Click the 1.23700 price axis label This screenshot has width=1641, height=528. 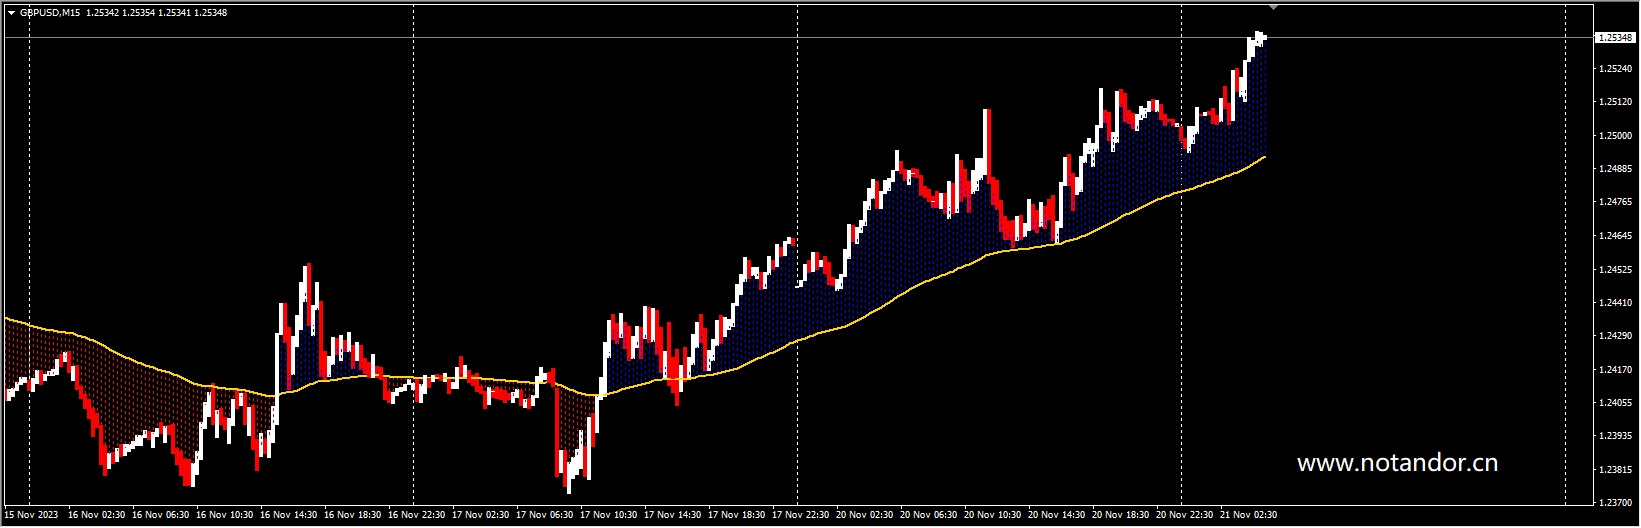coord(1616,503)
